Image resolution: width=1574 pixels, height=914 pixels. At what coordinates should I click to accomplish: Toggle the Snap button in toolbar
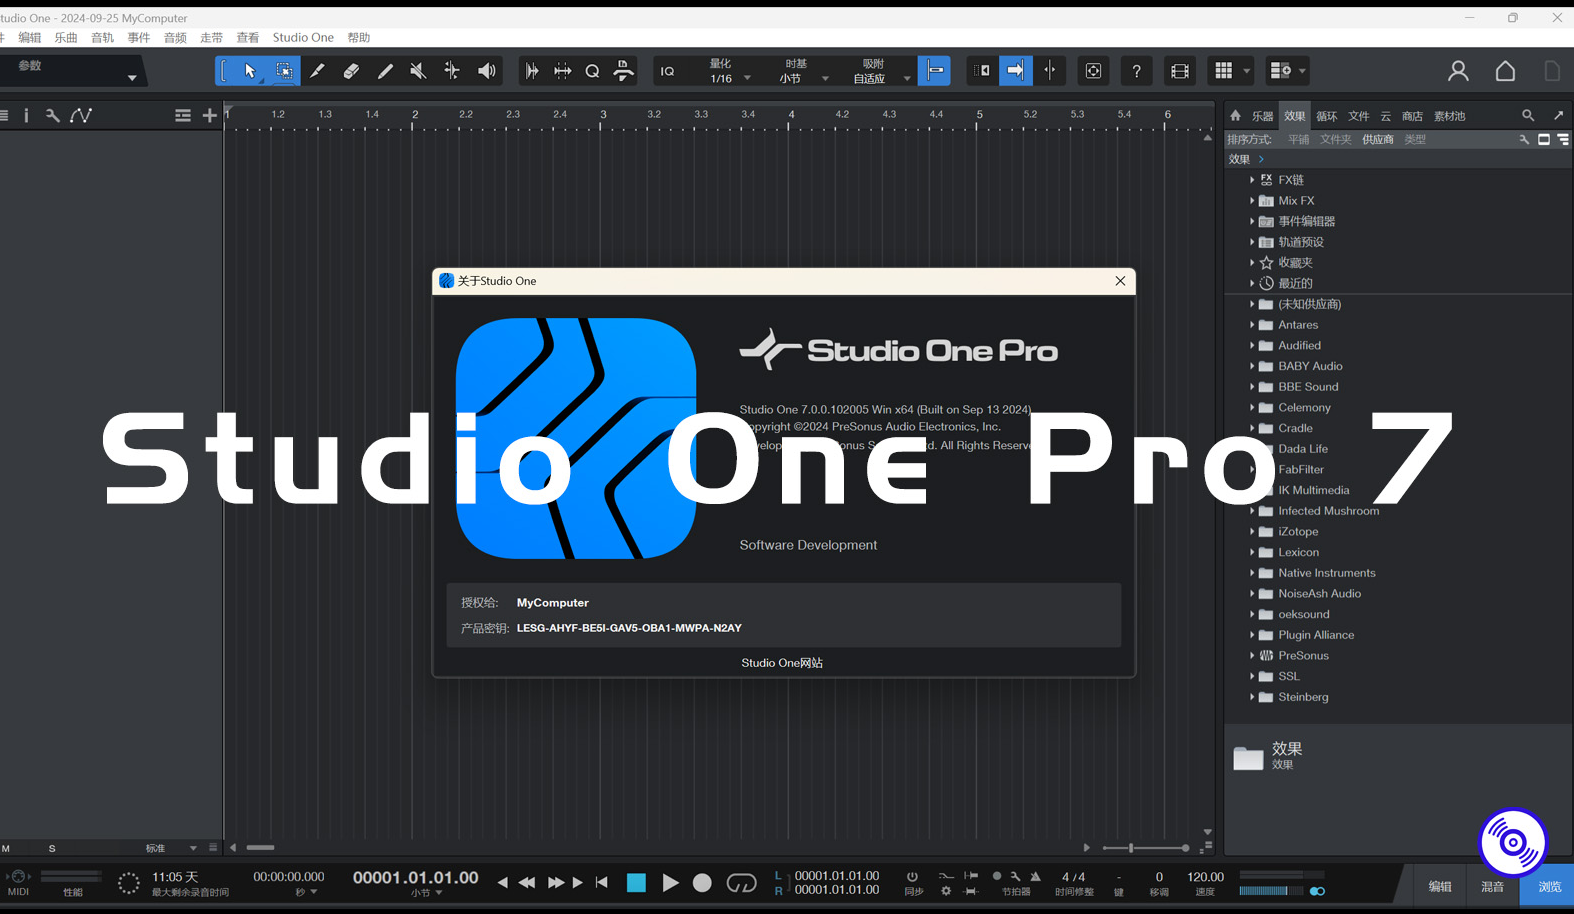934,71
